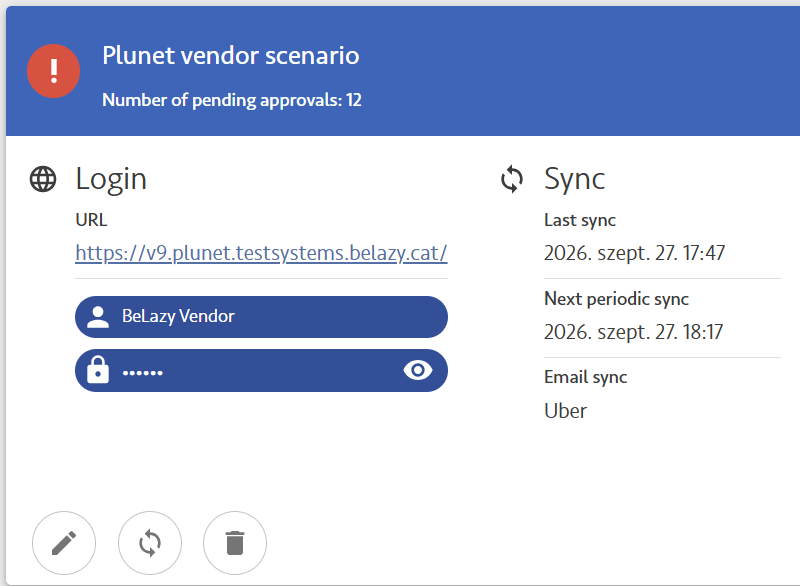Click the Login section heading
Image resolution: width=800 pixels, height=586 pixels.
pyautogui.click(x=111, y=179)
